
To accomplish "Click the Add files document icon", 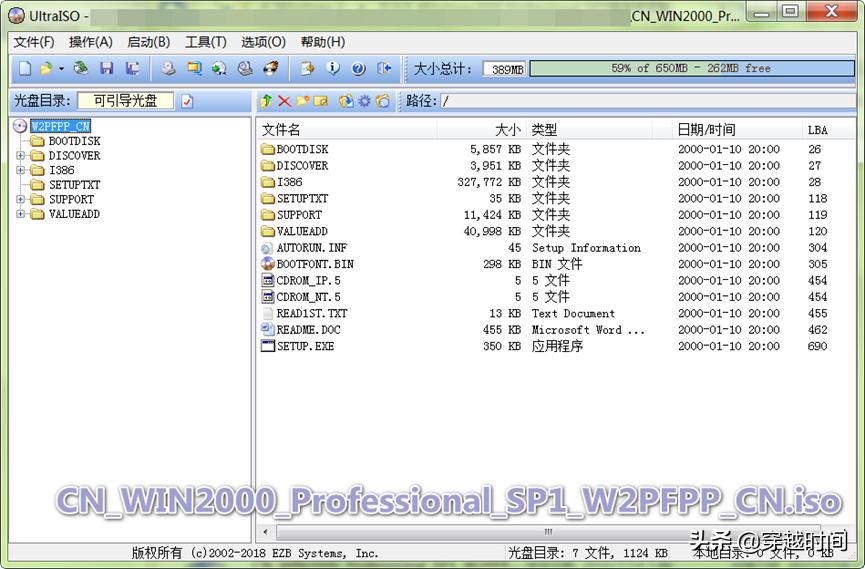I will click(x=307, y=68).
